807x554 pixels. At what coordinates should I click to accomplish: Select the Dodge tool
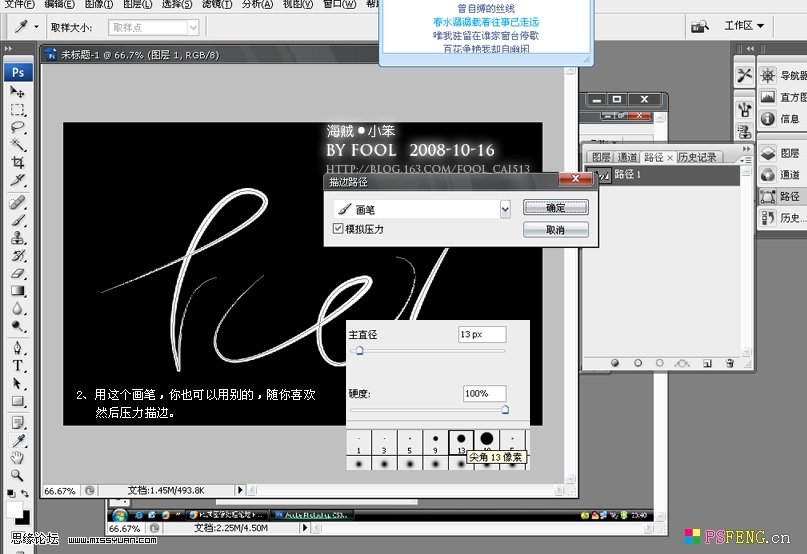[x=17, y=326]
